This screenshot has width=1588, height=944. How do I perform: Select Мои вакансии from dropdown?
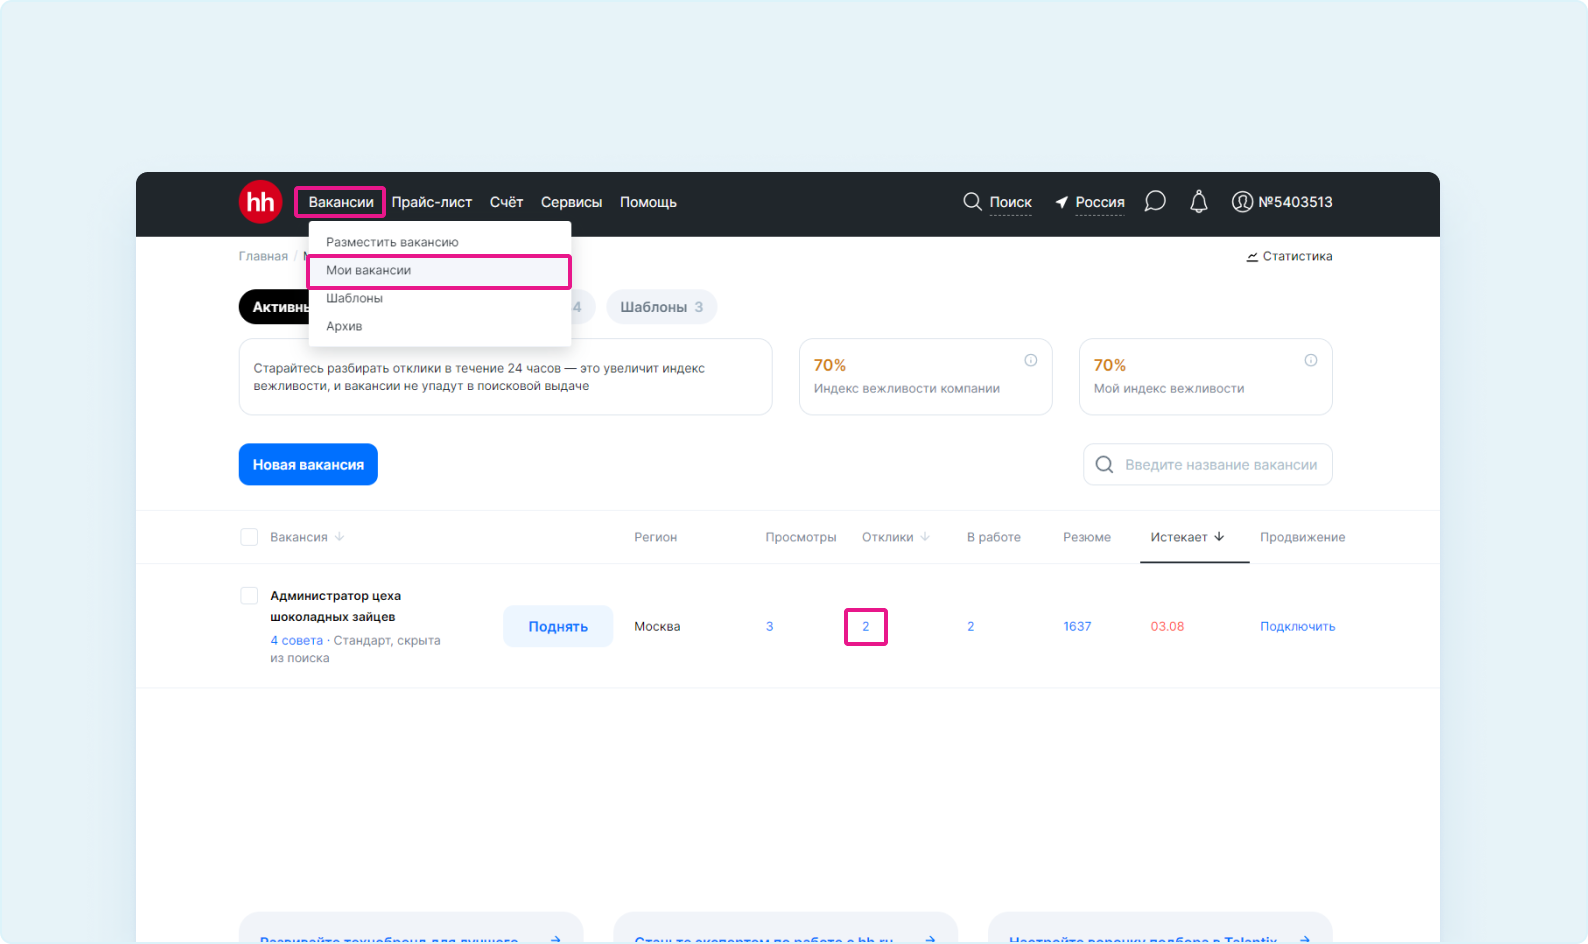click(440, 271)
